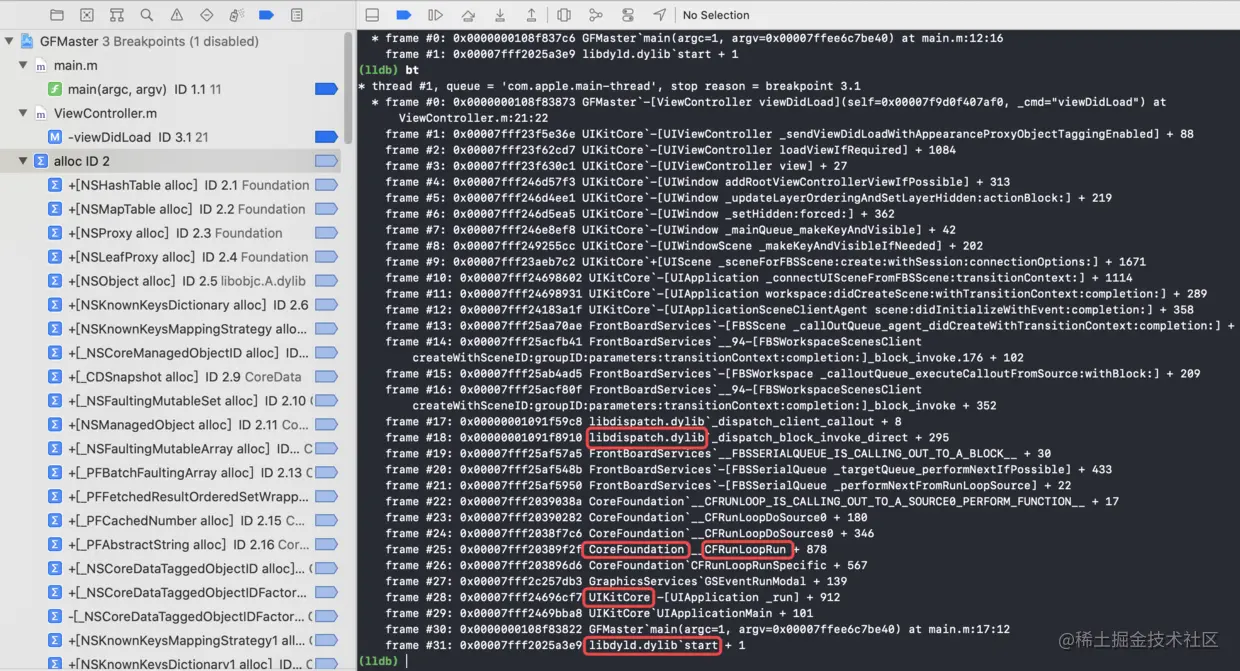This screenshot has width=1240, height=671.
Task: Select +[_PFAbstractString alloc] row
Action: pyautogui.click(x=171, y=545)
